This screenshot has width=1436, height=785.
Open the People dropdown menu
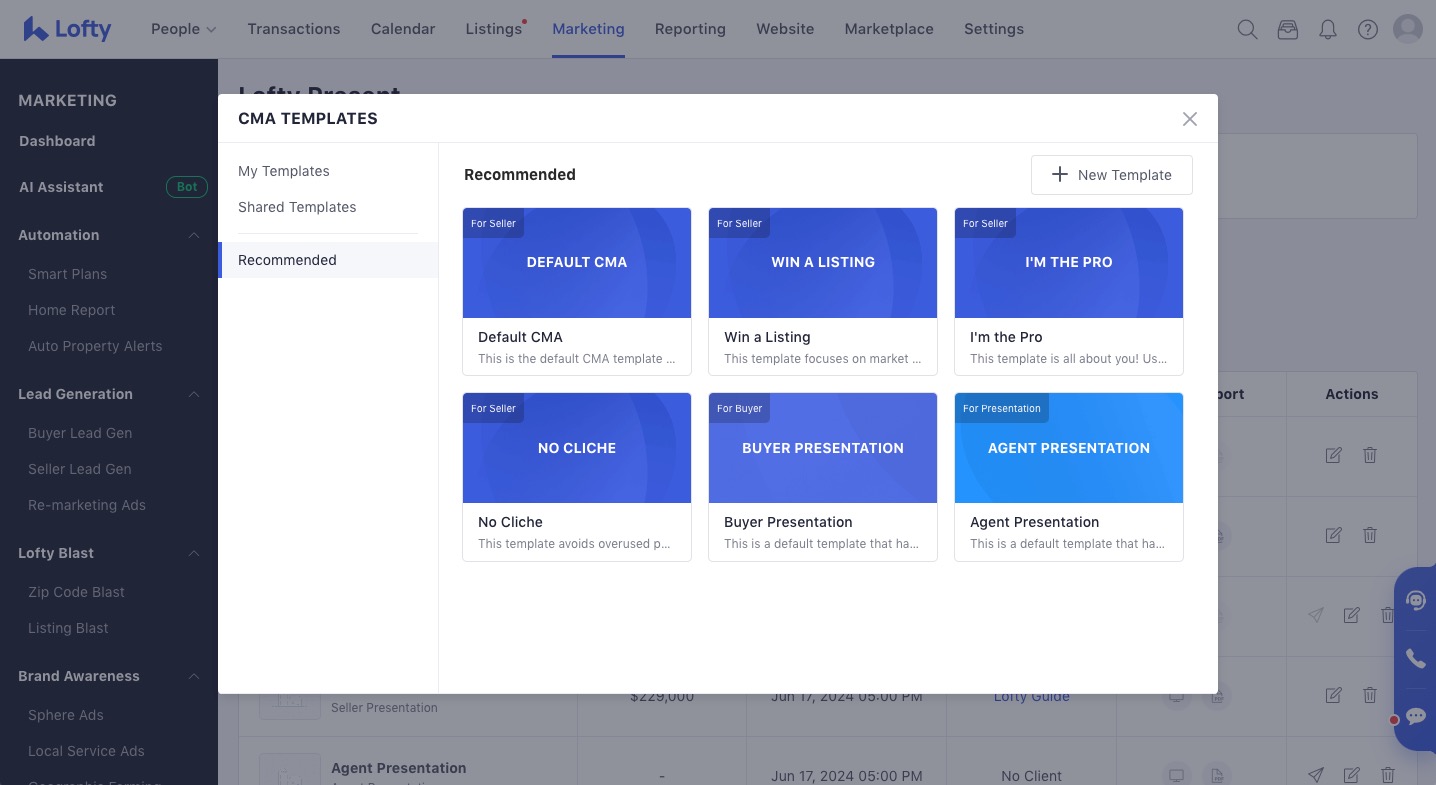click(x=184, y=29)
